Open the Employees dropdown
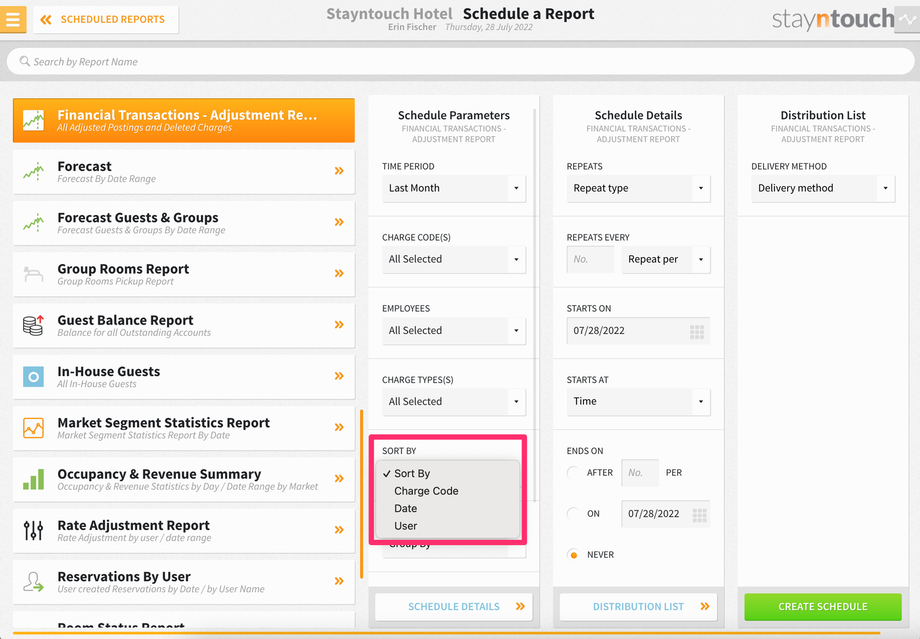Screen dimensions: 920x639 (x=454, y=331)
